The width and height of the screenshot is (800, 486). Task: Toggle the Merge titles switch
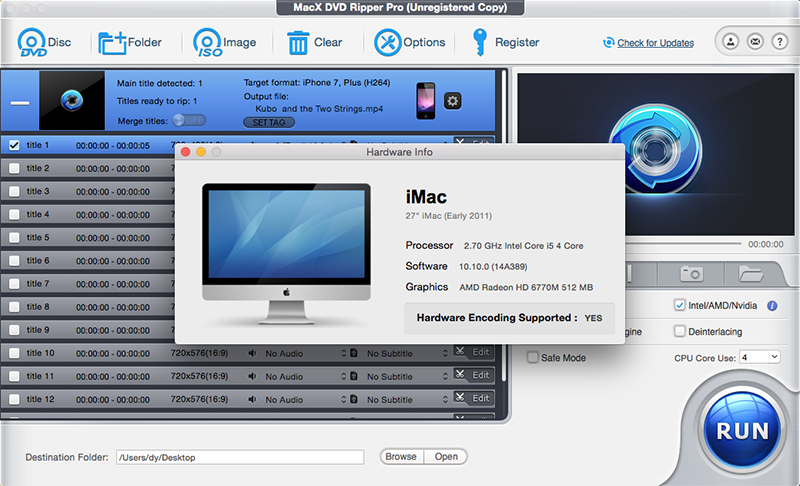tap(183, 120)
